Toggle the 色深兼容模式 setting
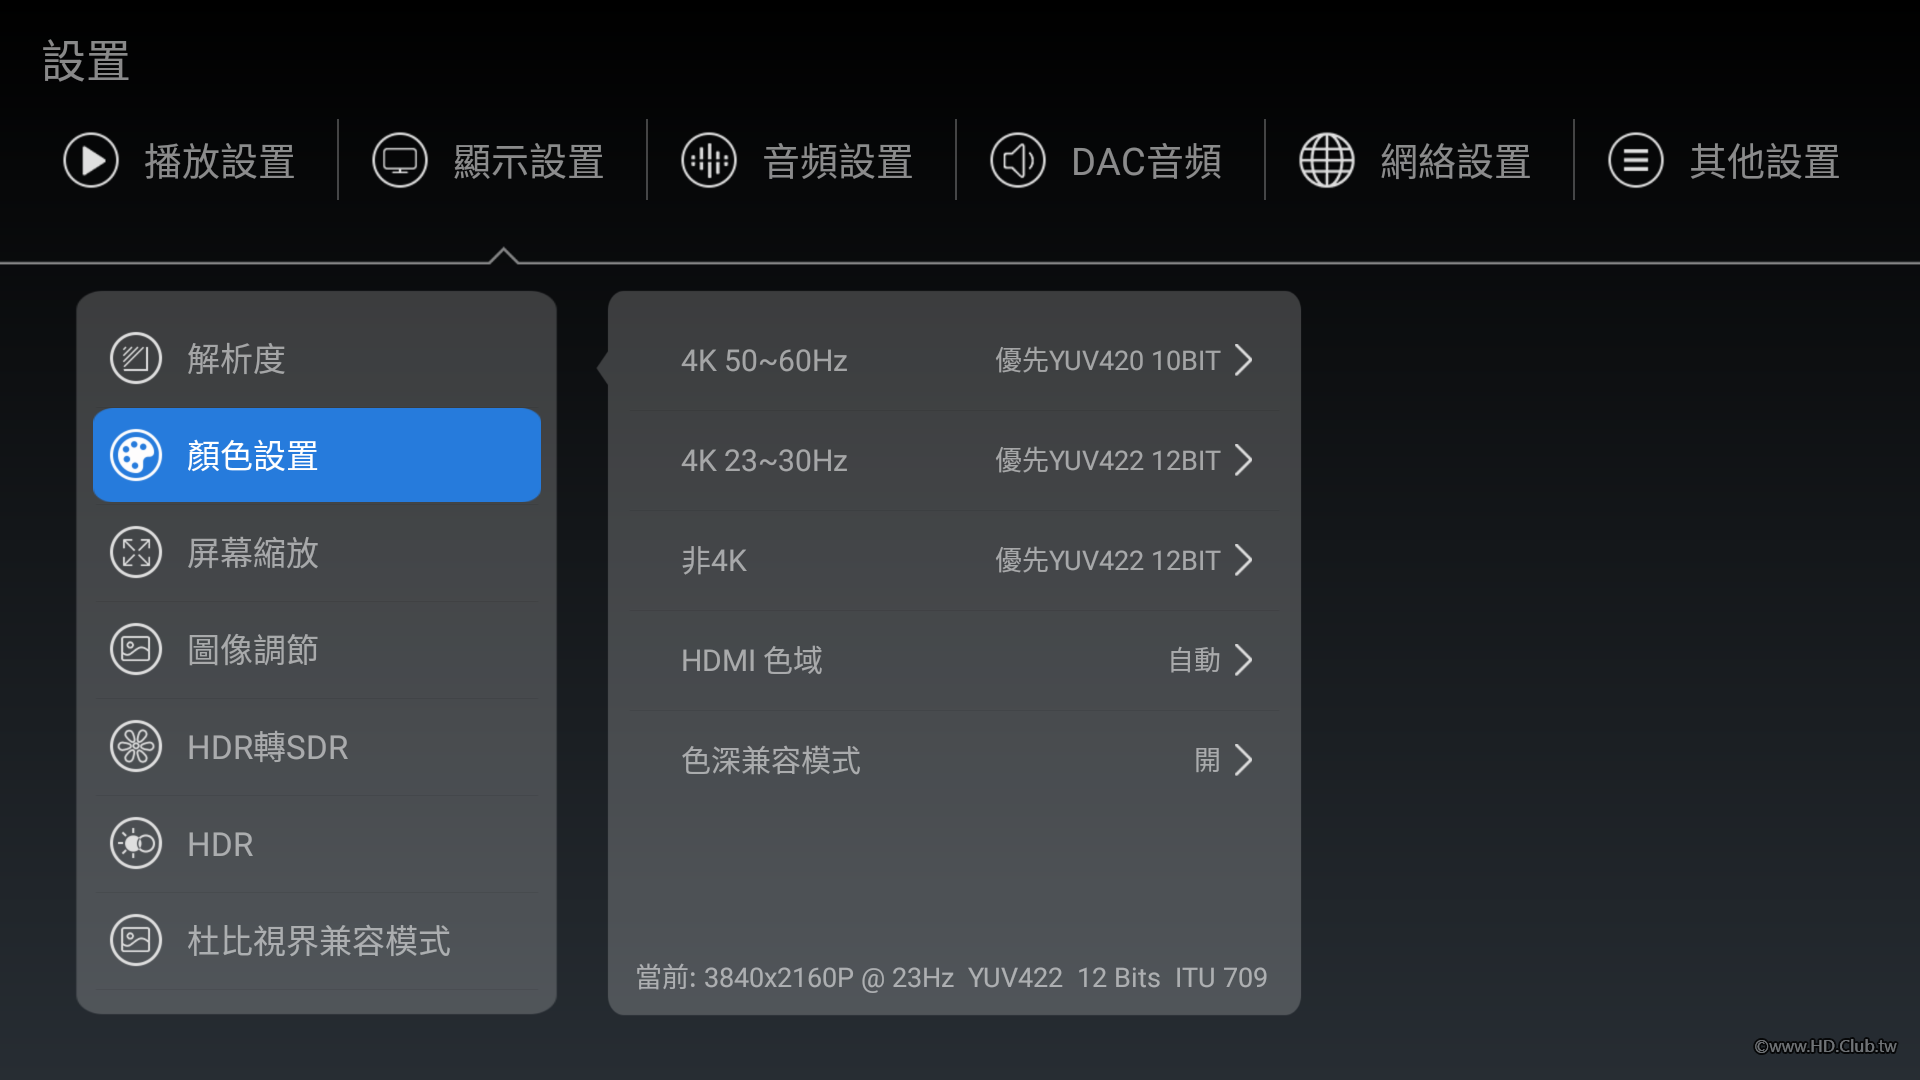 pos(1207,761)
